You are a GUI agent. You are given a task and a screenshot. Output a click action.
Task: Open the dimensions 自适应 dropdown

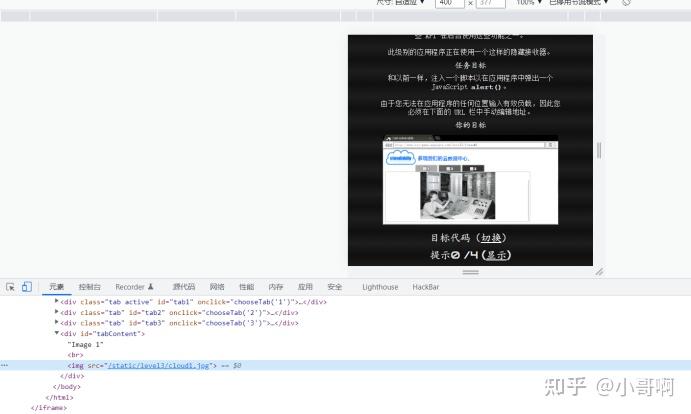pos(401,3)
